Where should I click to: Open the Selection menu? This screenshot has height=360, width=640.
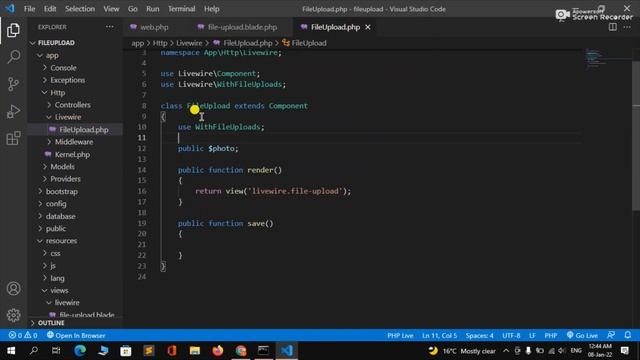80,9
